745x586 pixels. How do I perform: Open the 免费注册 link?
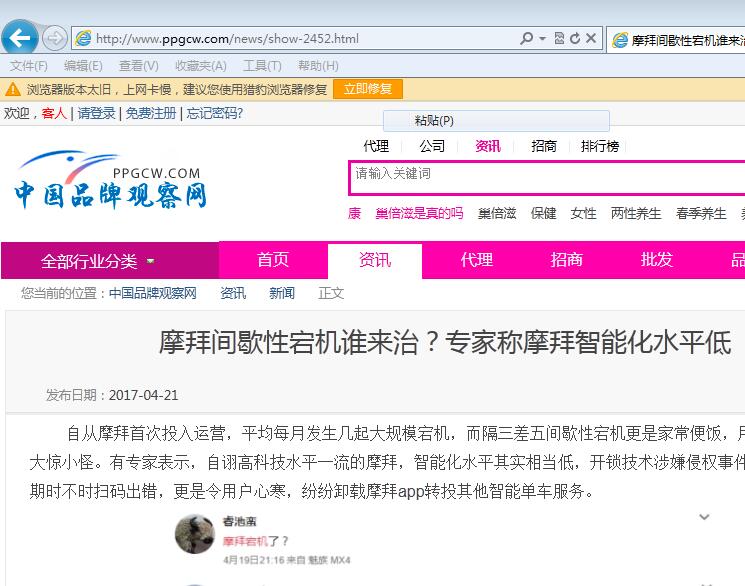pos(151,113)
